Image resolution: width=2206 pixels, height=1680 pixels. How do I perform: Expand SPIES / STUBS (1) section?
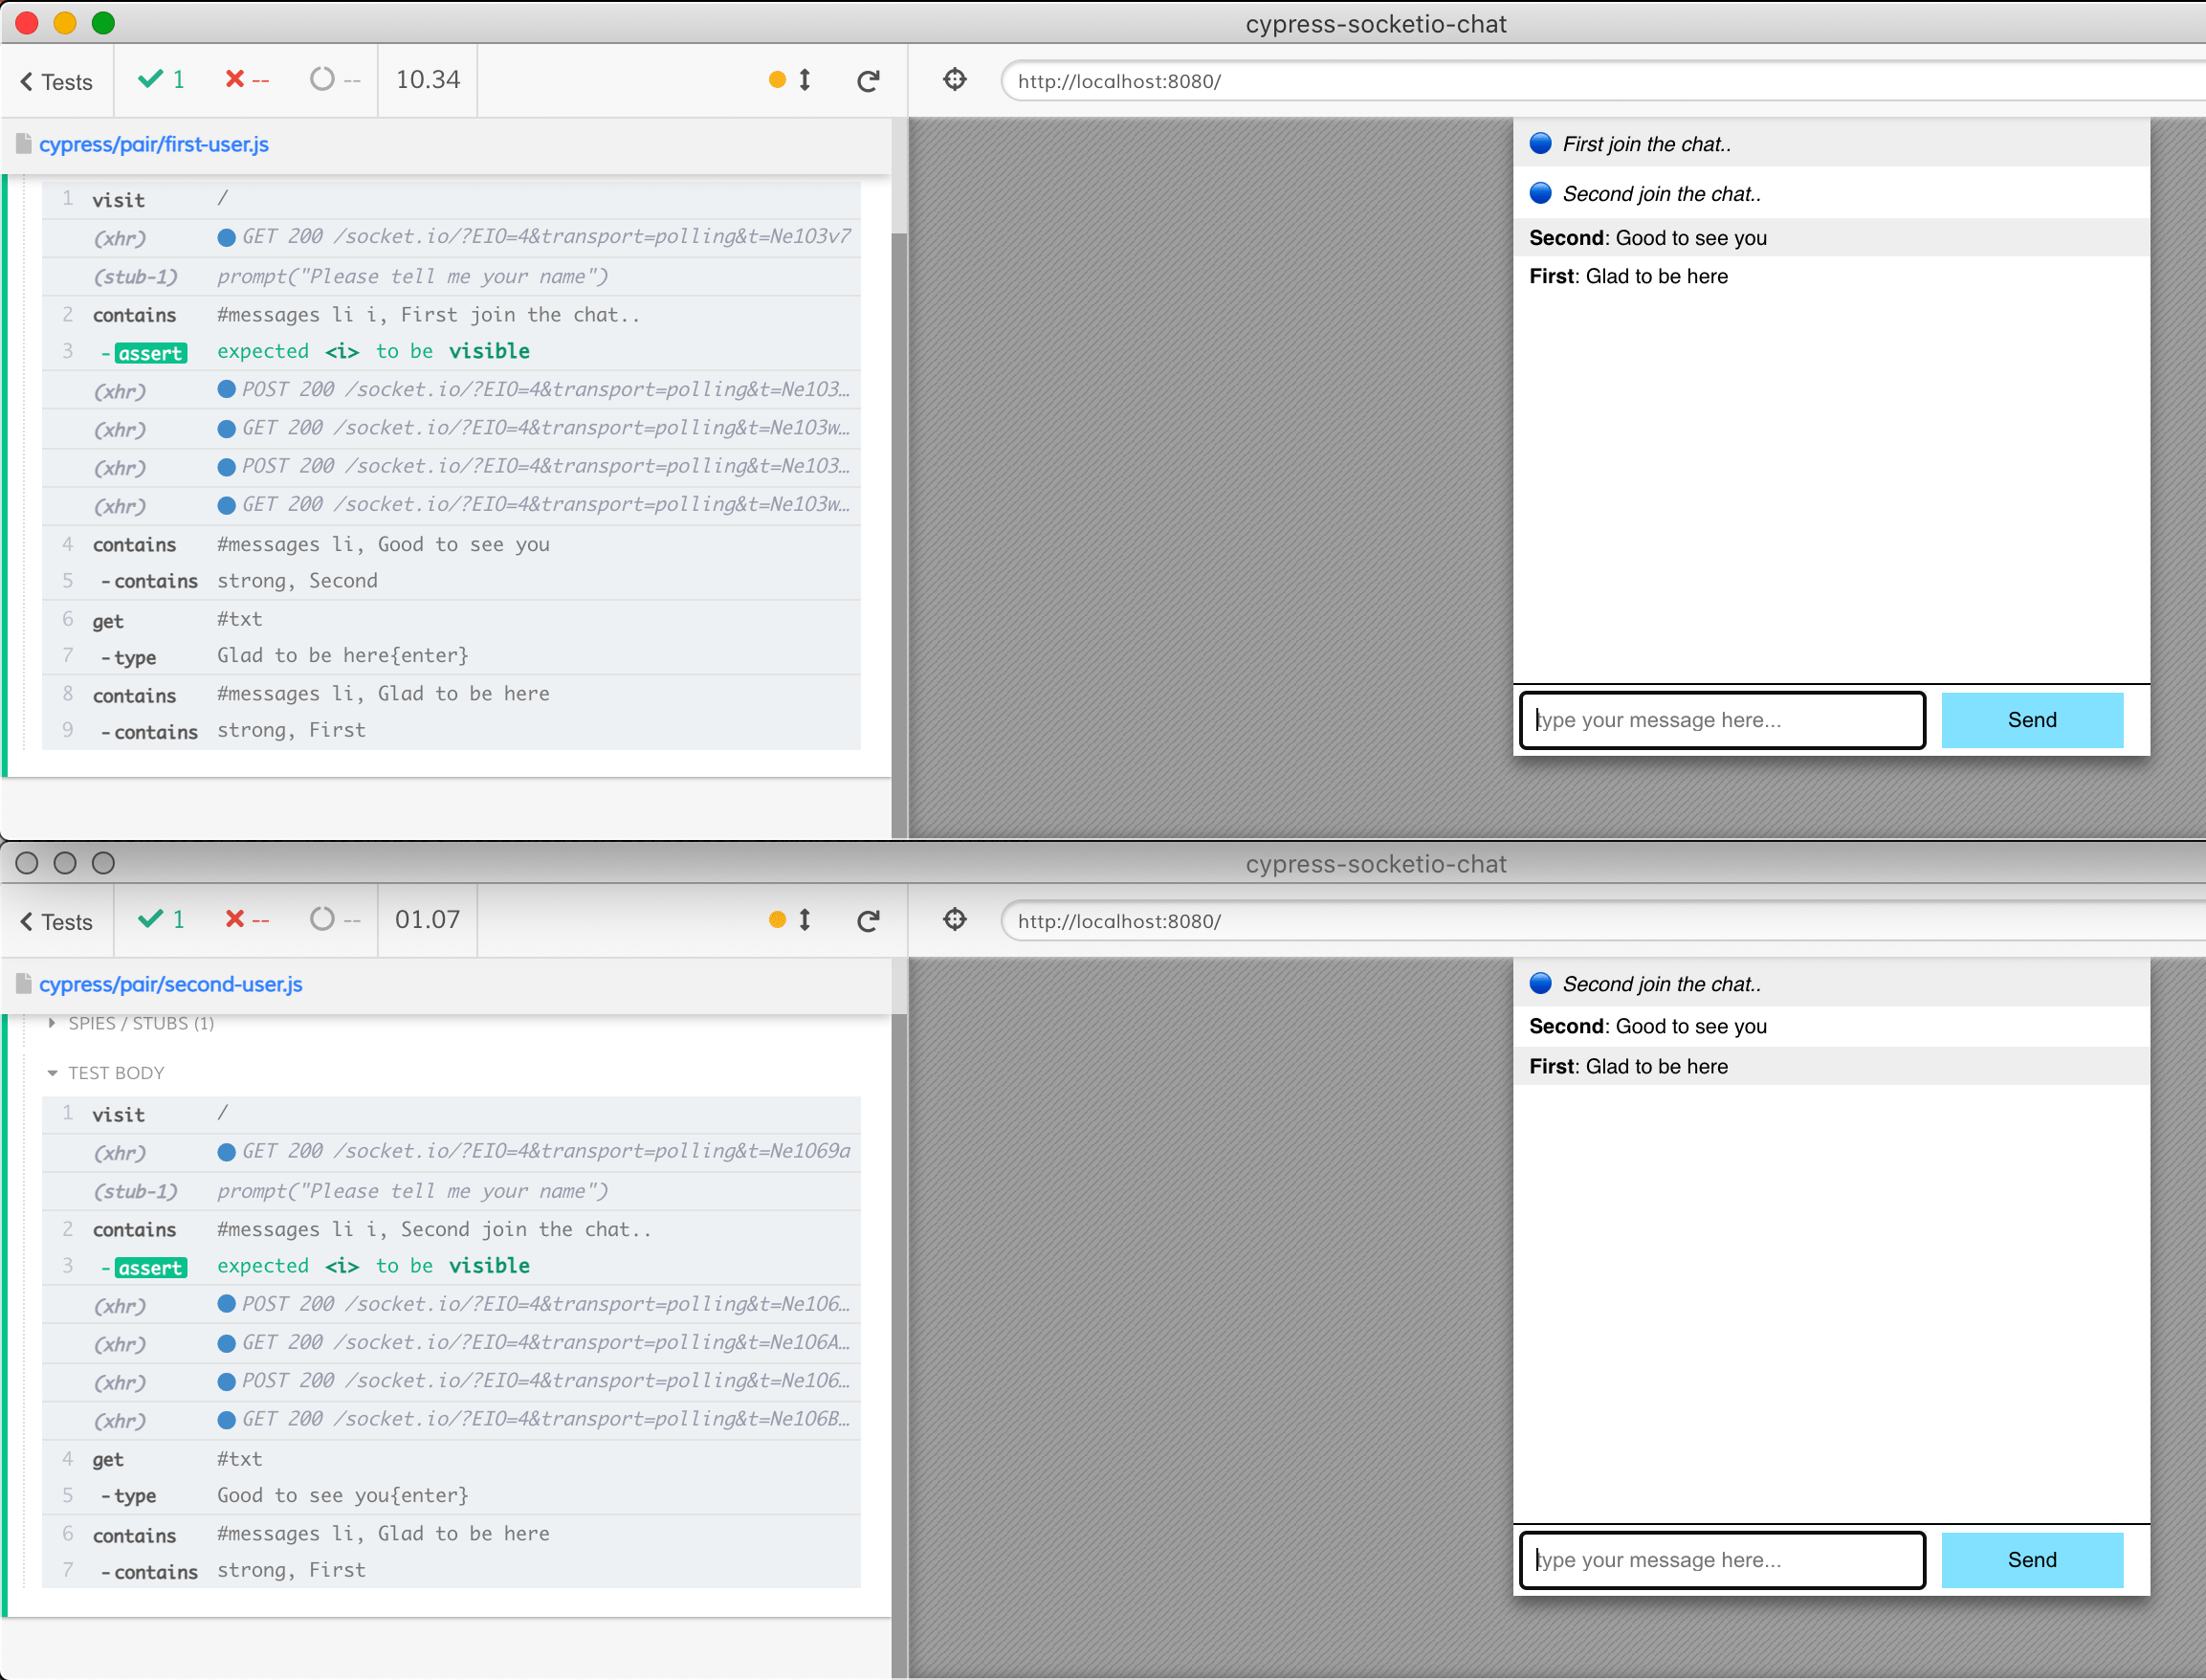(x=131, y=1023)
